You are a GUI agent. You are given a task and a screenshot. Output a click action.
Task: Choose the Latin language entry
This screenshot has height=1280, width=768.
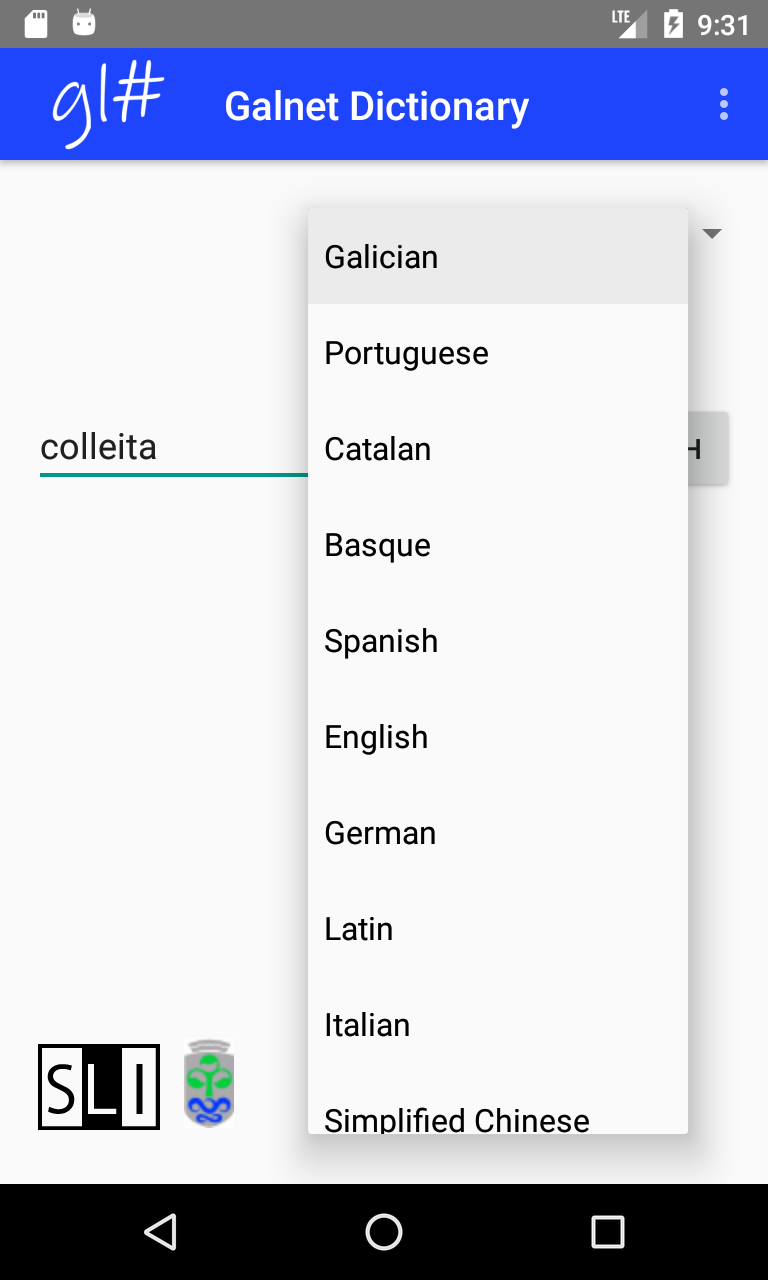click(x=497, y=929)
